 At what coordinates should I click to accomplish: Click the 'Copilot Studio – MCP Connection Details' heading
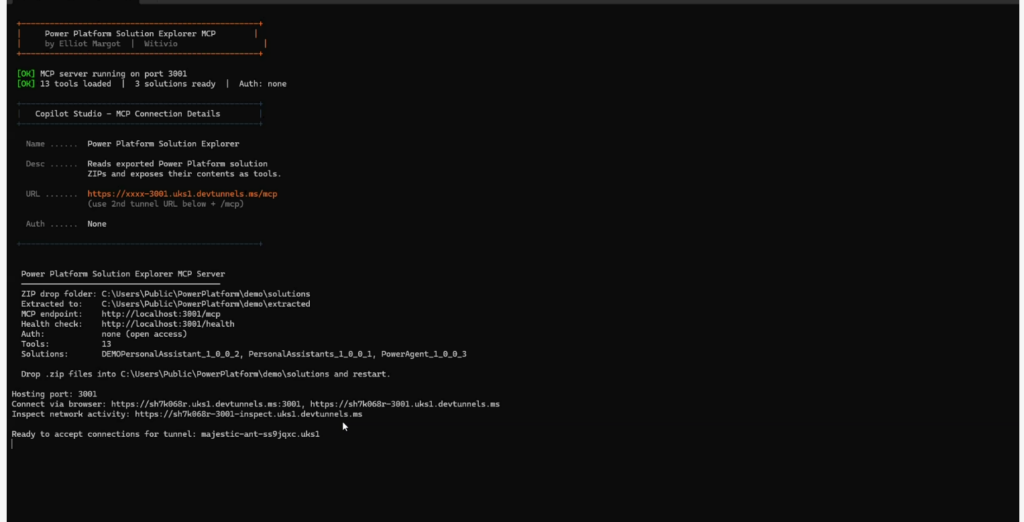click(x=127, y=114)
